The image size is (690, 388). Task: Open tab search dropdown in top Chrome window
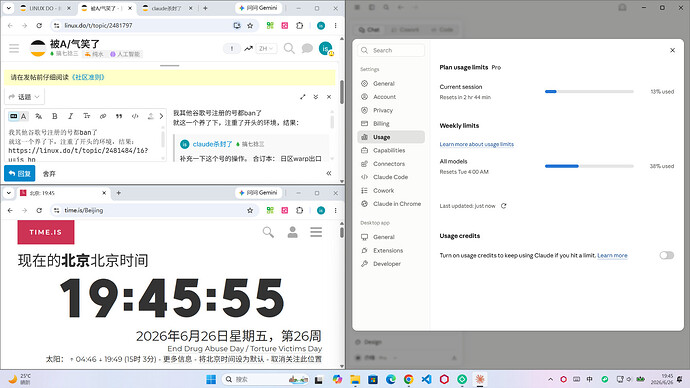click(x=8, y=8)
